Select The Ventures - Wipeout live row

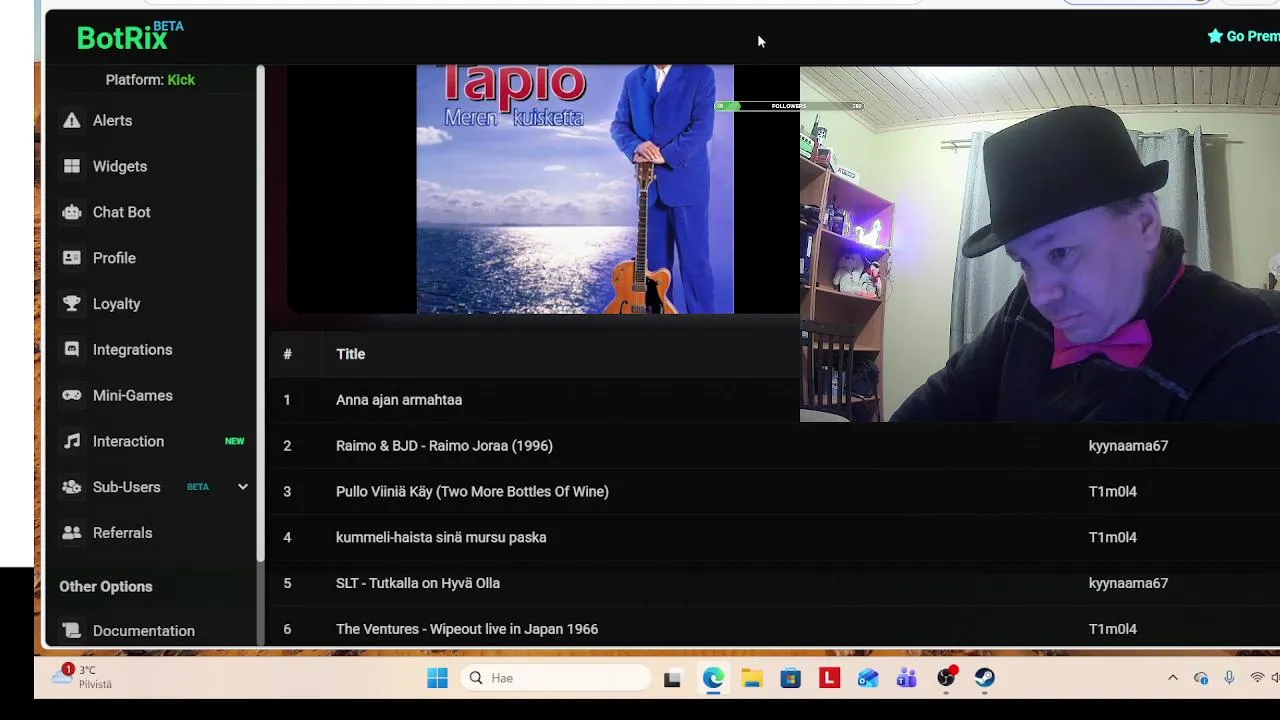tap(774, 629)
